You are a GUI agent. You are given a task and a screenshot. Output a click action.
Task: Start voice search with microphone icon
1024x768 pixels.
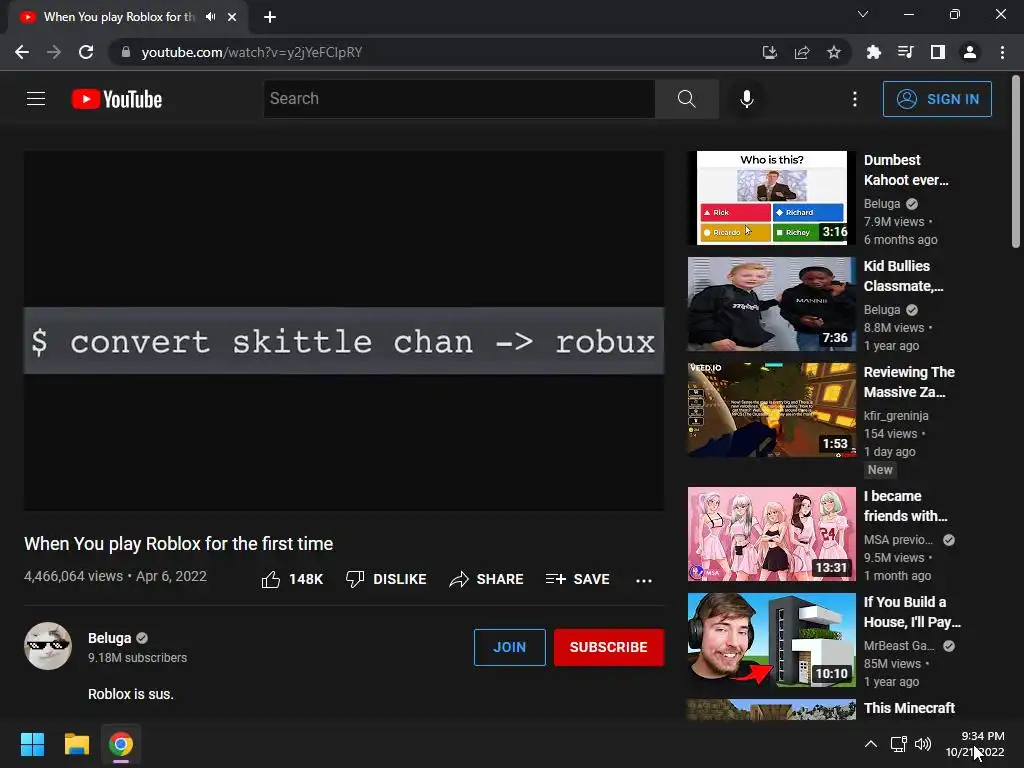(746, 99)
